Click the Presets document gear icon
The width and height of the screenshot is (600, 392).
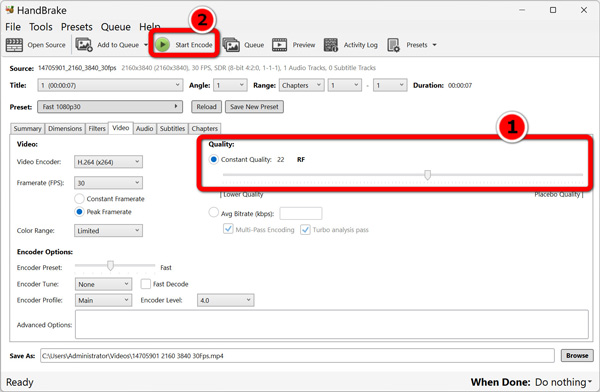393,45
